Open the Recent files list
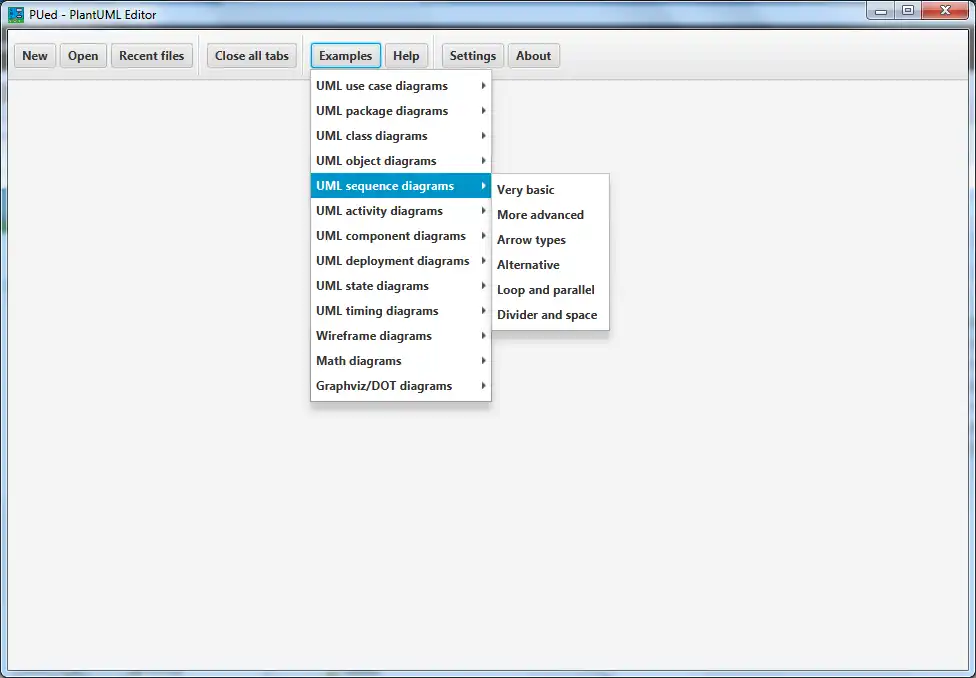The width and height of the screenshot is (976, 678). 152,55
